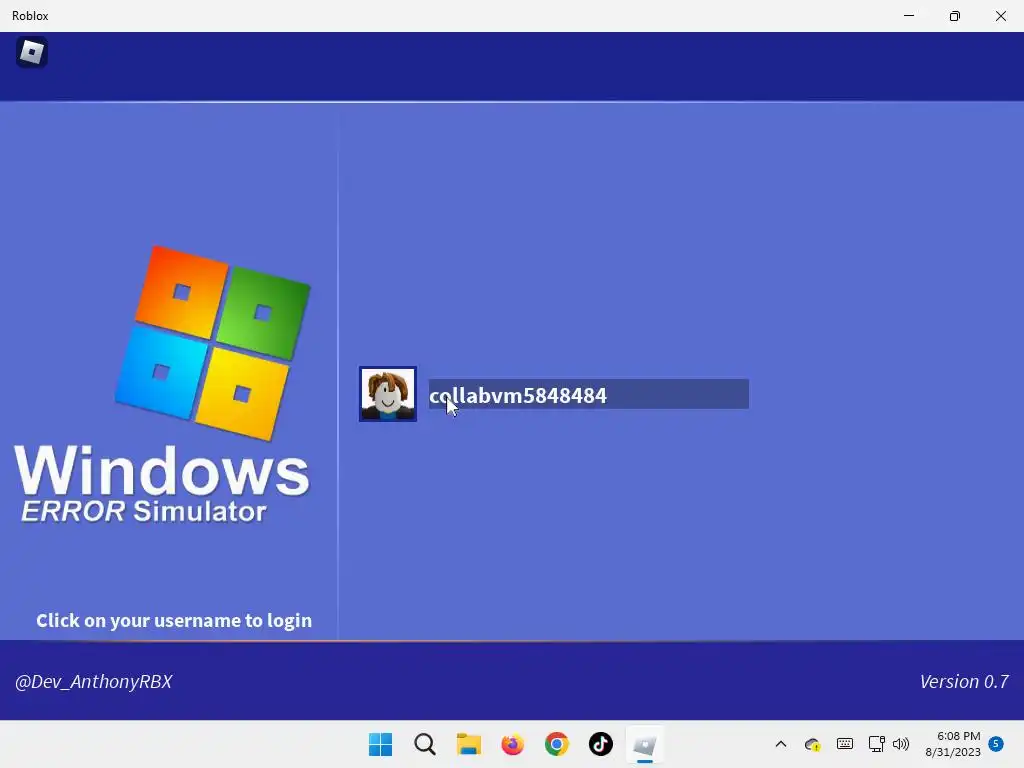Screen dimensions: 1024x768
Task: Minimize the Roblox window
Action: pyautogui.click(x=908, y=16)
